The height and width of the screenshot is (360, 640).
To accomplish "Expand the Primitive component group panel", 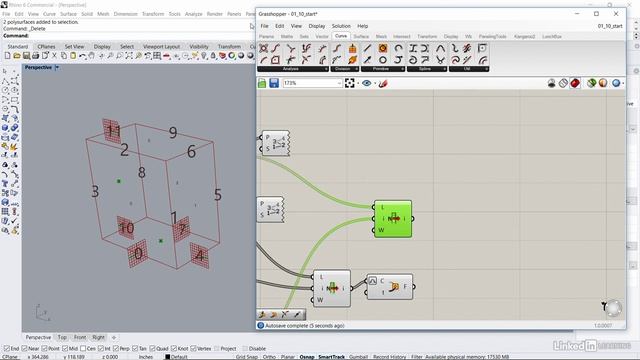I will 383,69.
